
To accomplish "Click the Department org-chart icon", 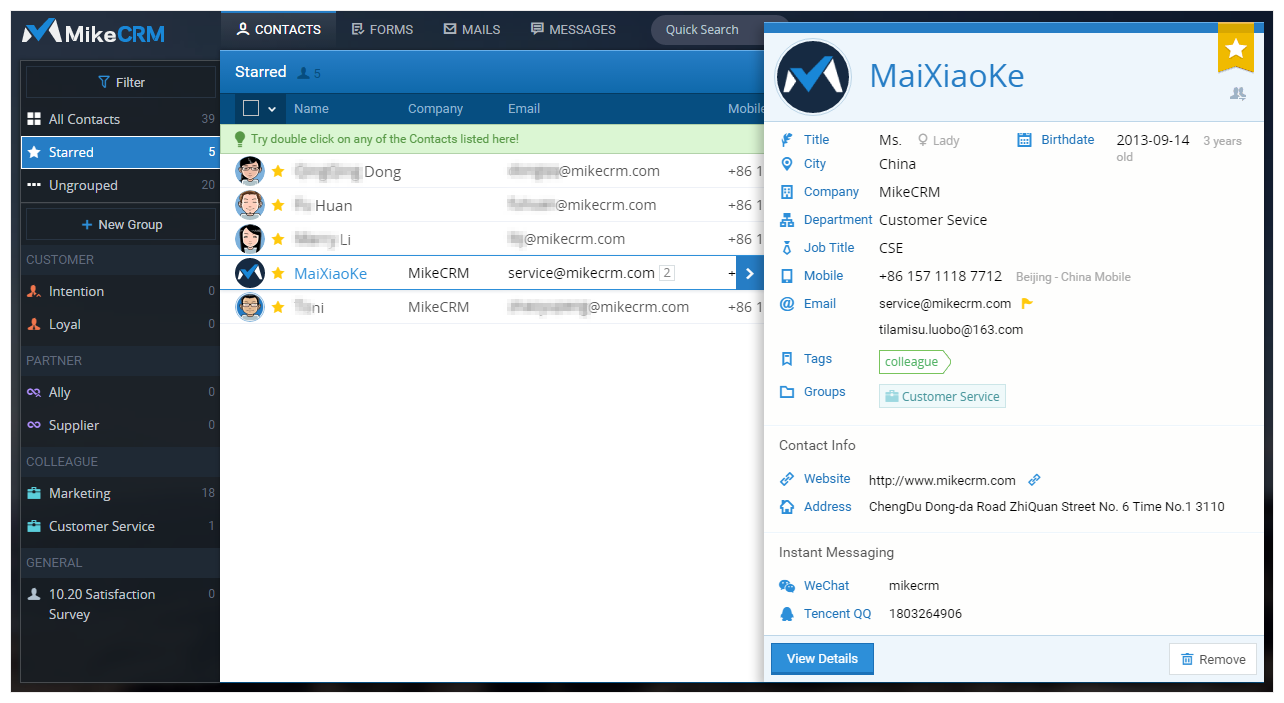I will click(787, 220).
